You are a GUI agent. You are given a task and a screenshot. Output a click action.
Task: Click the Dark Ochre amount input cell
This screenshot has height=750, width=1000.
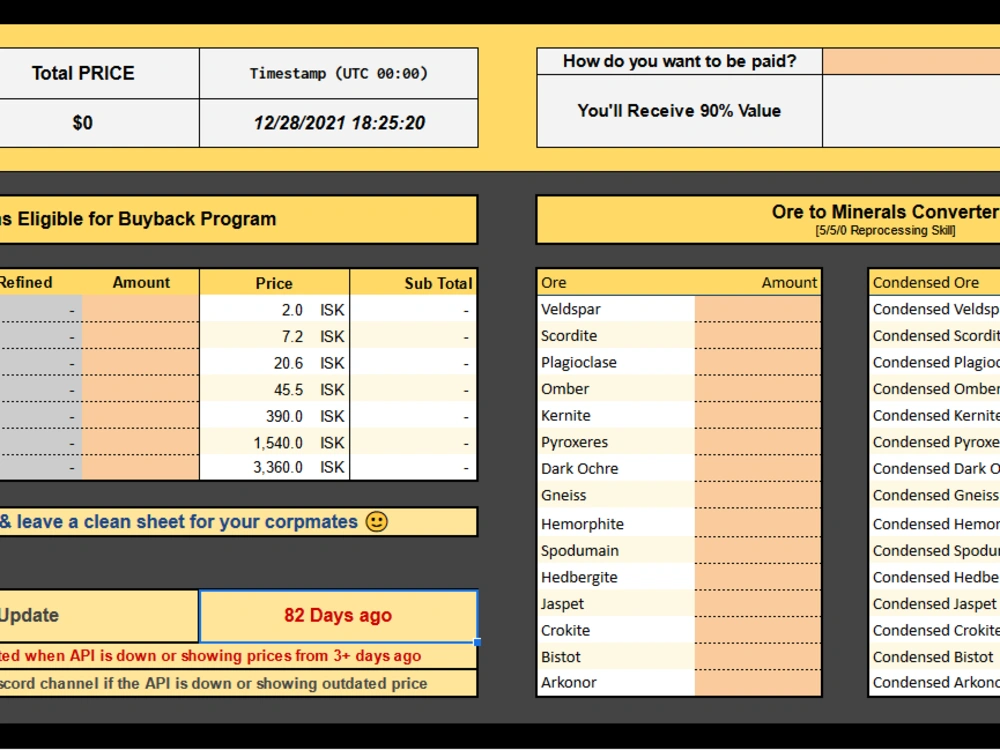coord(758,468)
